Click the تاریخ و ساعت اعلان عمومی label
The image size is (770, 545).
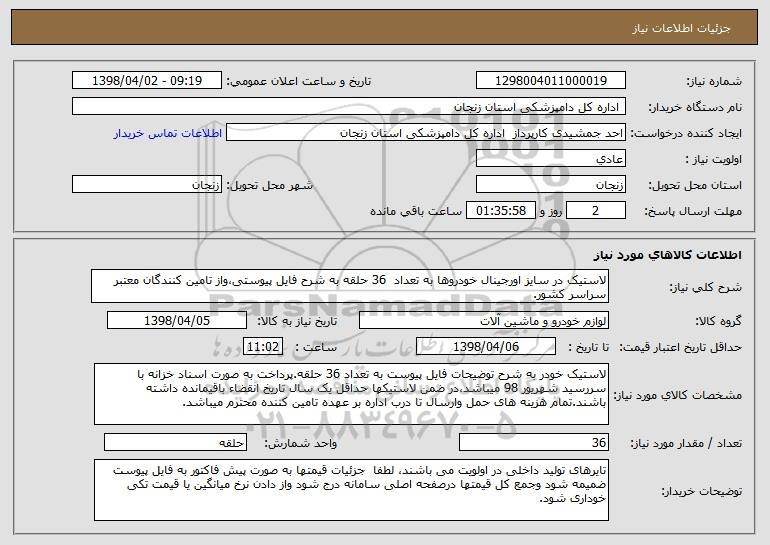299,81
